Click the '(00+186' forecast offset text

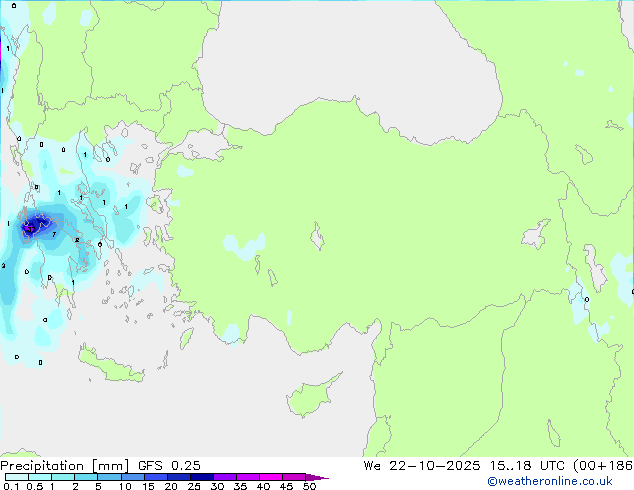pyautogui.click(x=603, y=466)
